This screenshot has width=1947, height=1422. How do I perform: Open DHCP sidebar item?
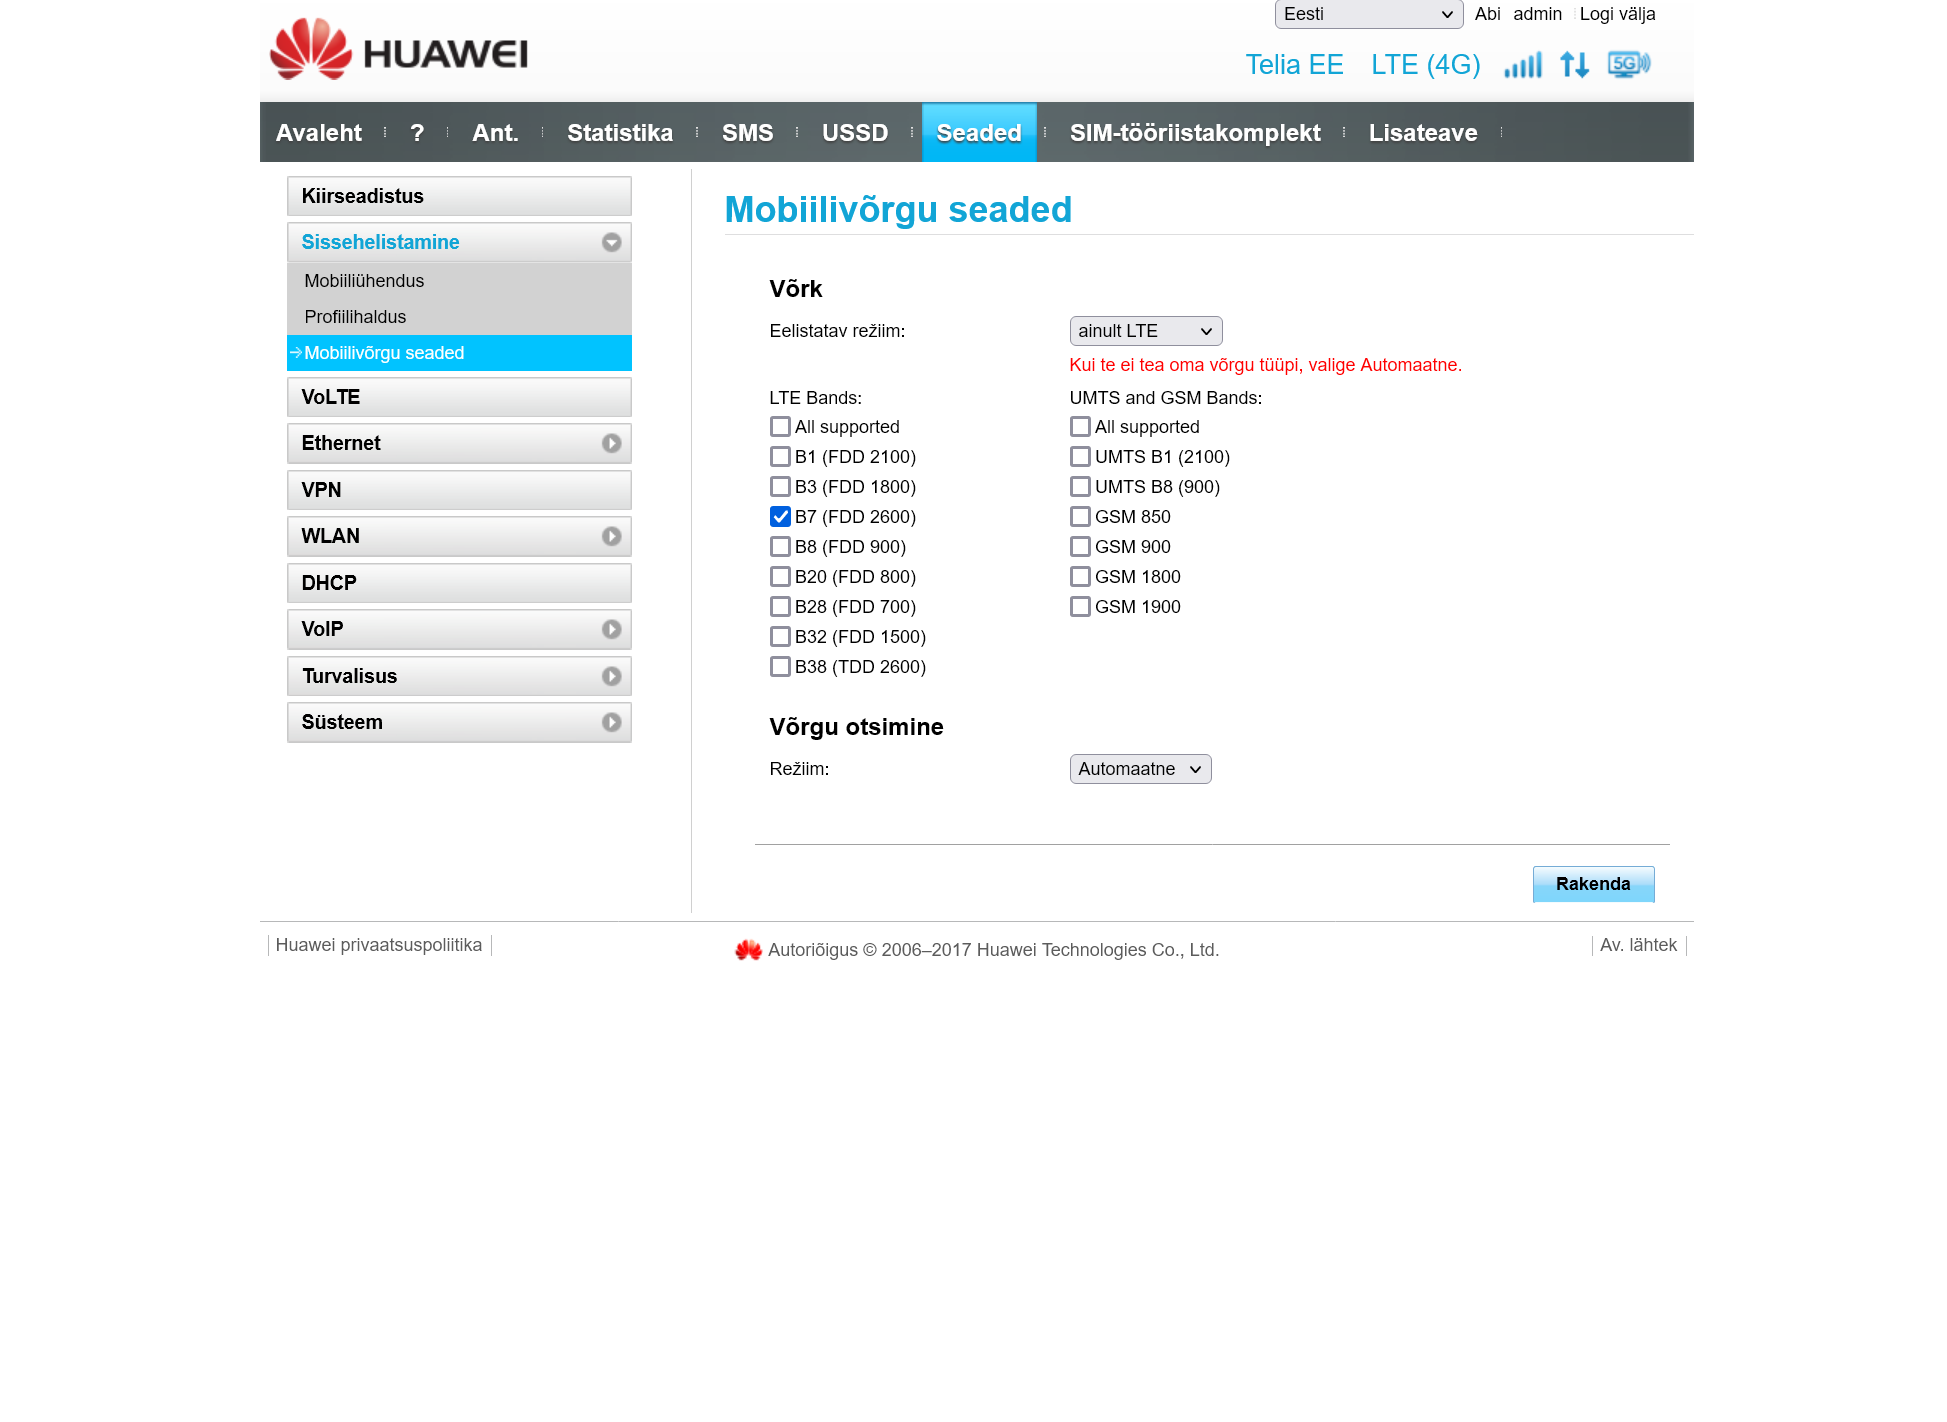[459, 583]
